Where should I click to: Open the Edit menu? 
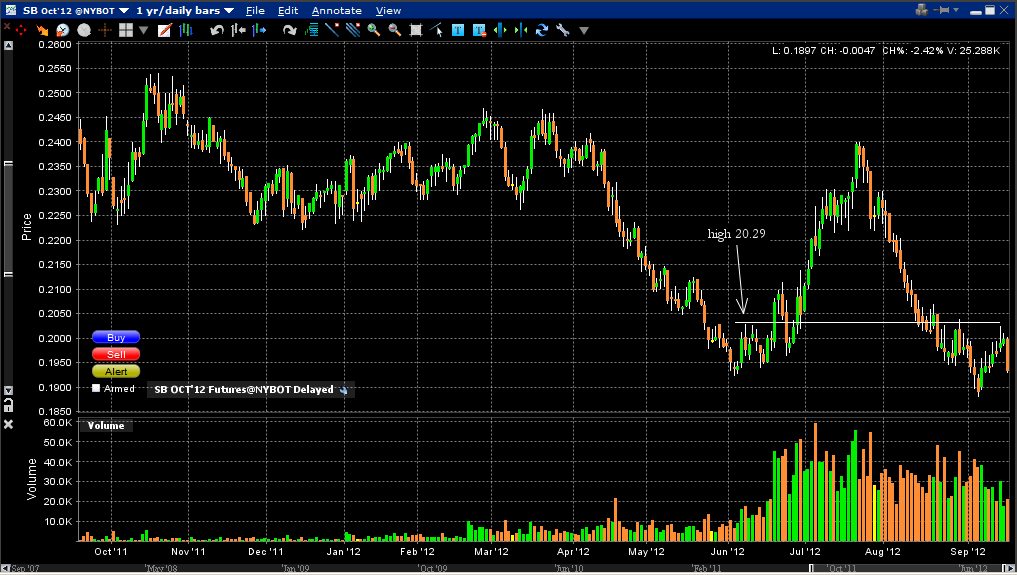coord(288,10)
